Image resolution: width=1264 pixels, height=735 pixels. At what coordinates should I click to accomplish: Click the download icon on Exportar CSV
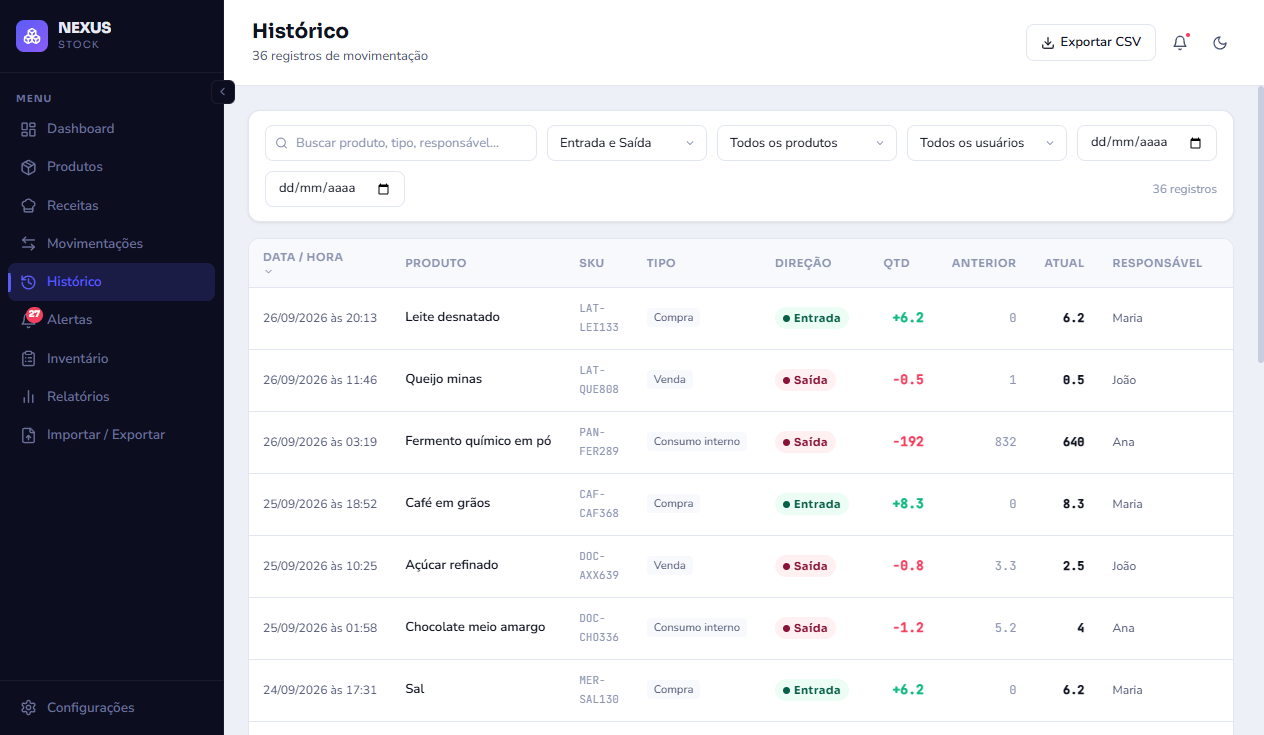[1048, 43]
